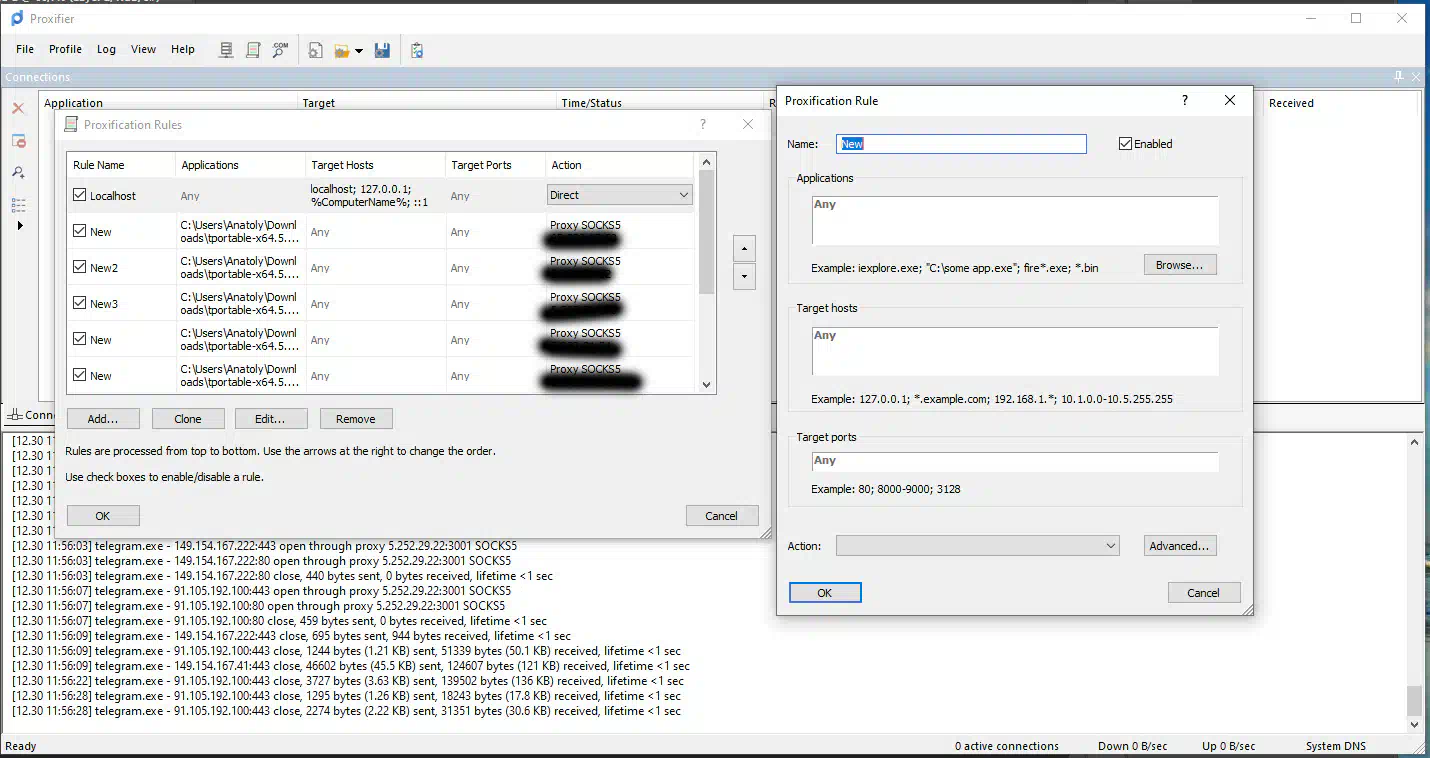Click the Target Hosts column header
The image size is (1430, 758).
point(375,165)
